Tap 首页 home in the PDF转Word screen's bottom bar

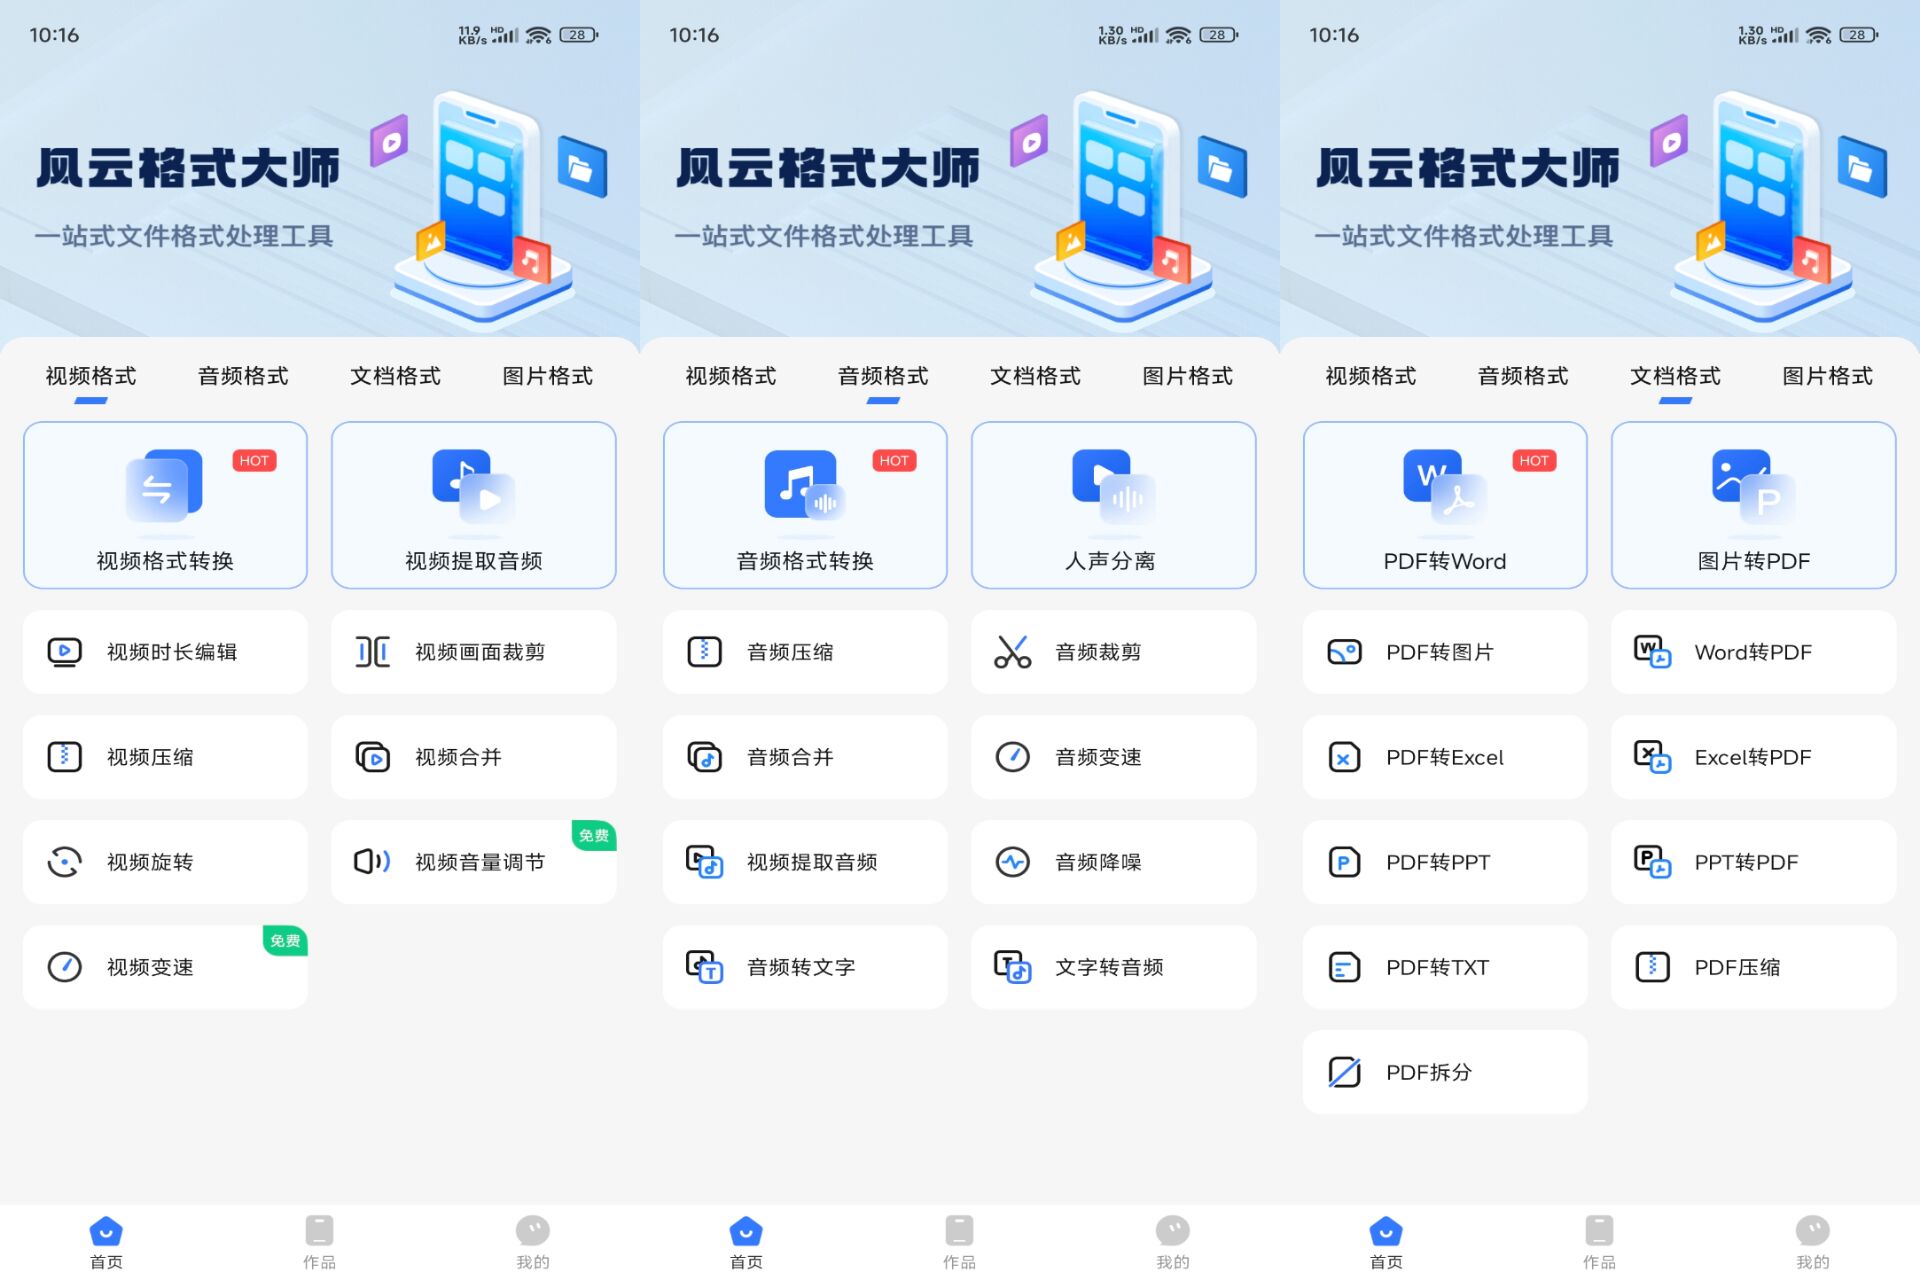coord(1386,1242)
